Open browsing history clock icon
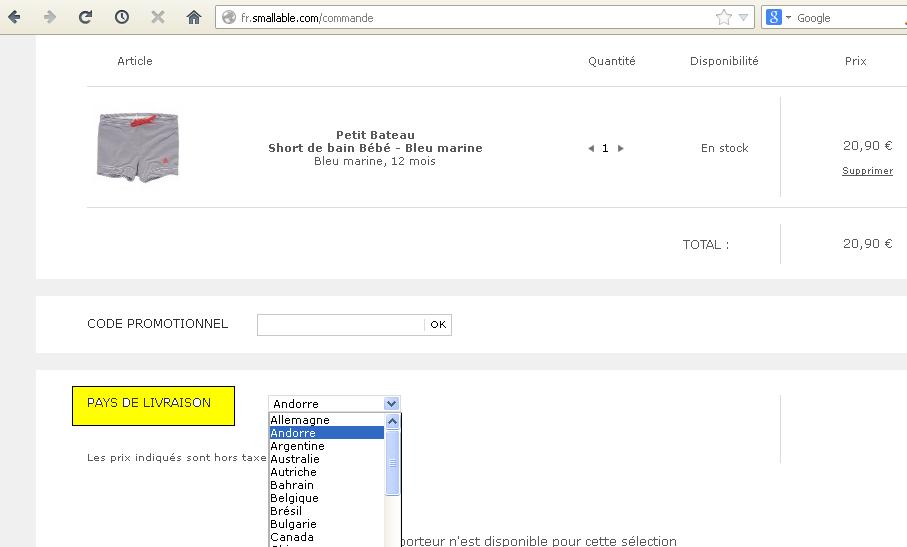This screenshot has width=907, height=547. (x=121, y=17)
